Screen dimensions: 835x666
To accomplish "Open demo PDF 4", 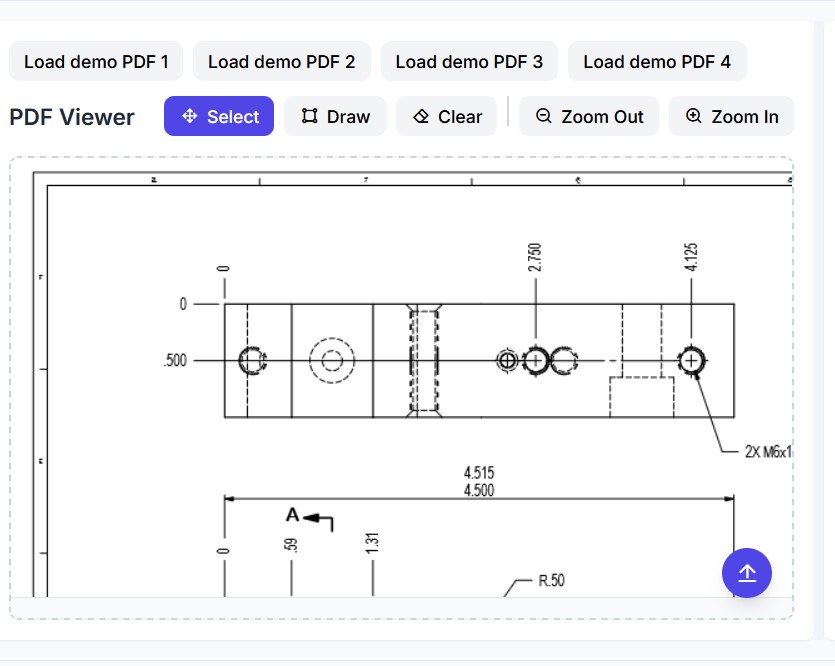I will [x=657, y=61].
